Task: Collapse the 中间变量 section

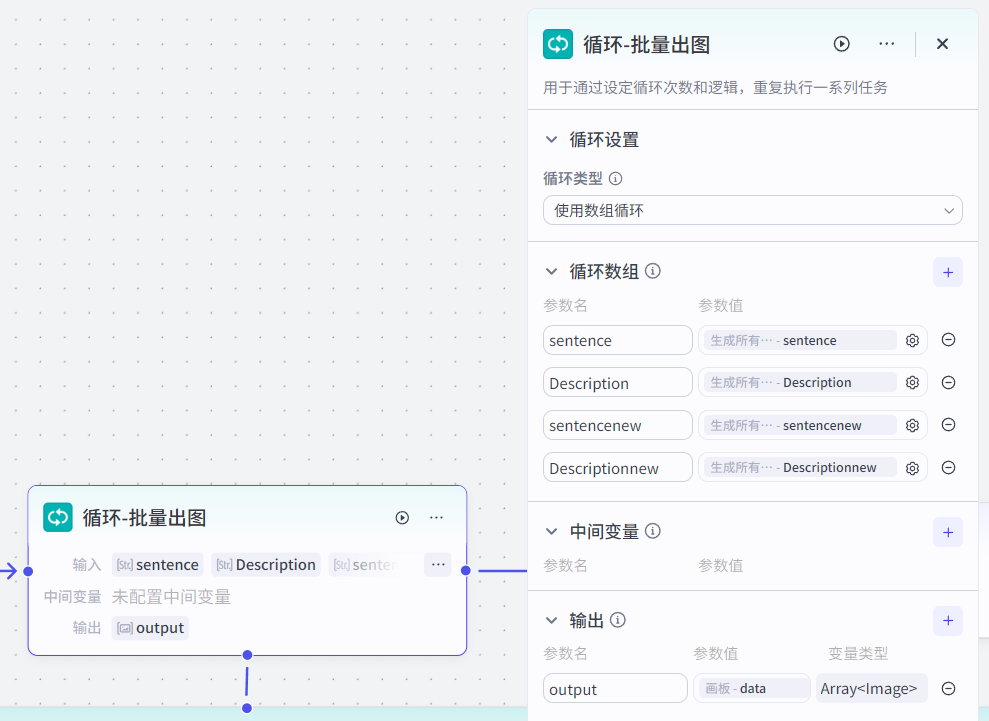Action: [551, 531]
